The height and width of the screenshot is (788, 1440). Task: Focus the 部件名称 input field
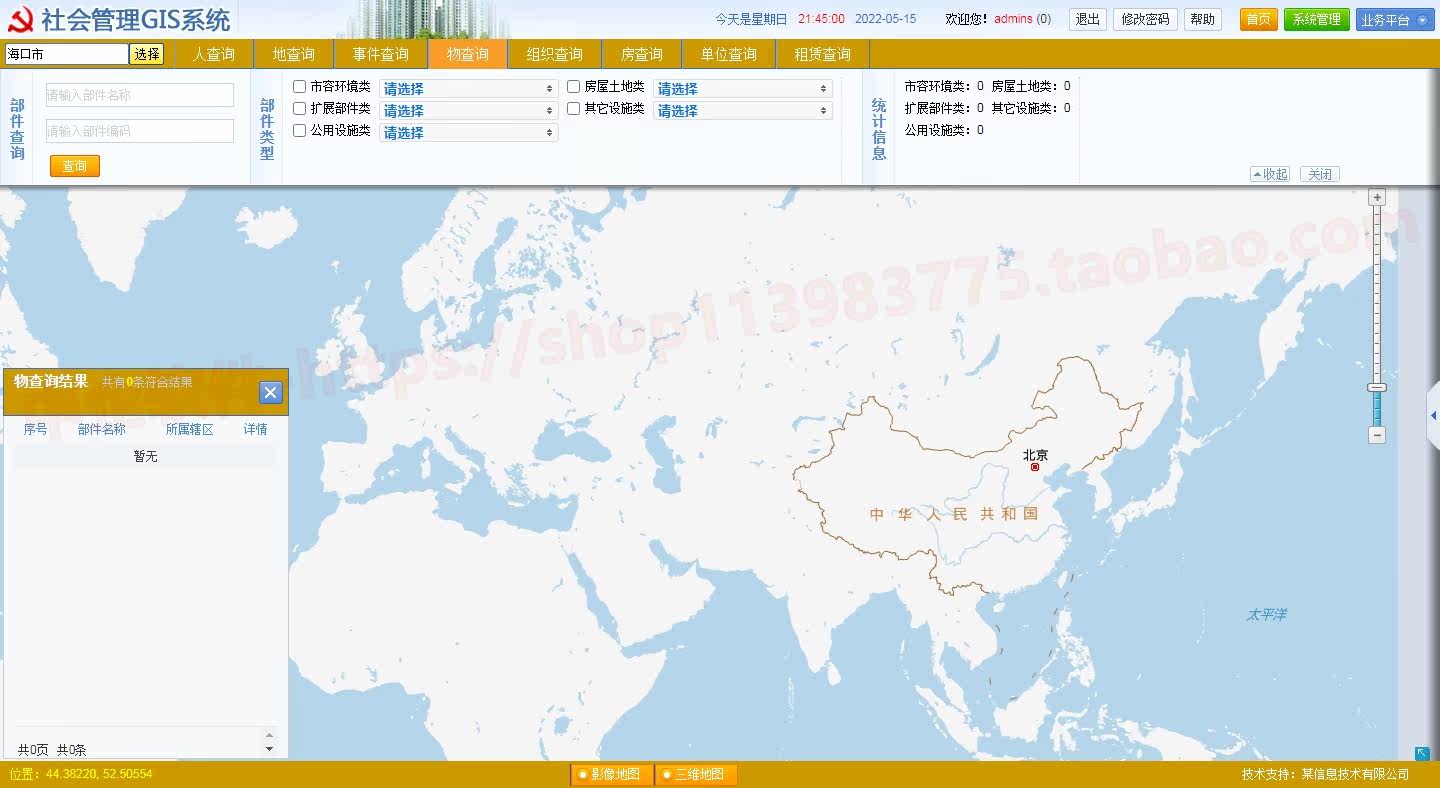pos(140,95)
